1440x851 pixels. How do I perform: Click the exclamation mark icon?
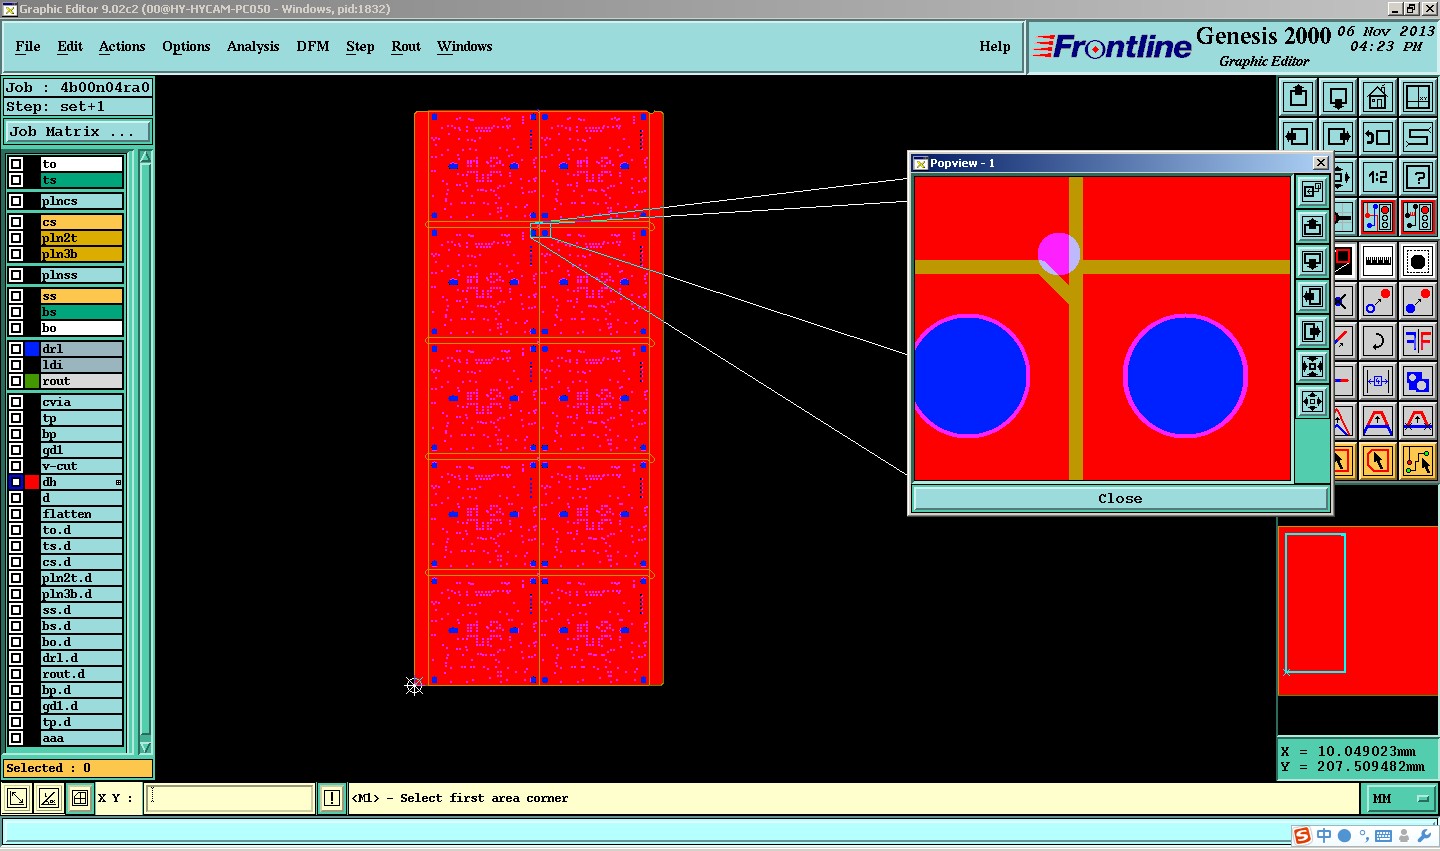pyautogui.click(x=332, y=798)
